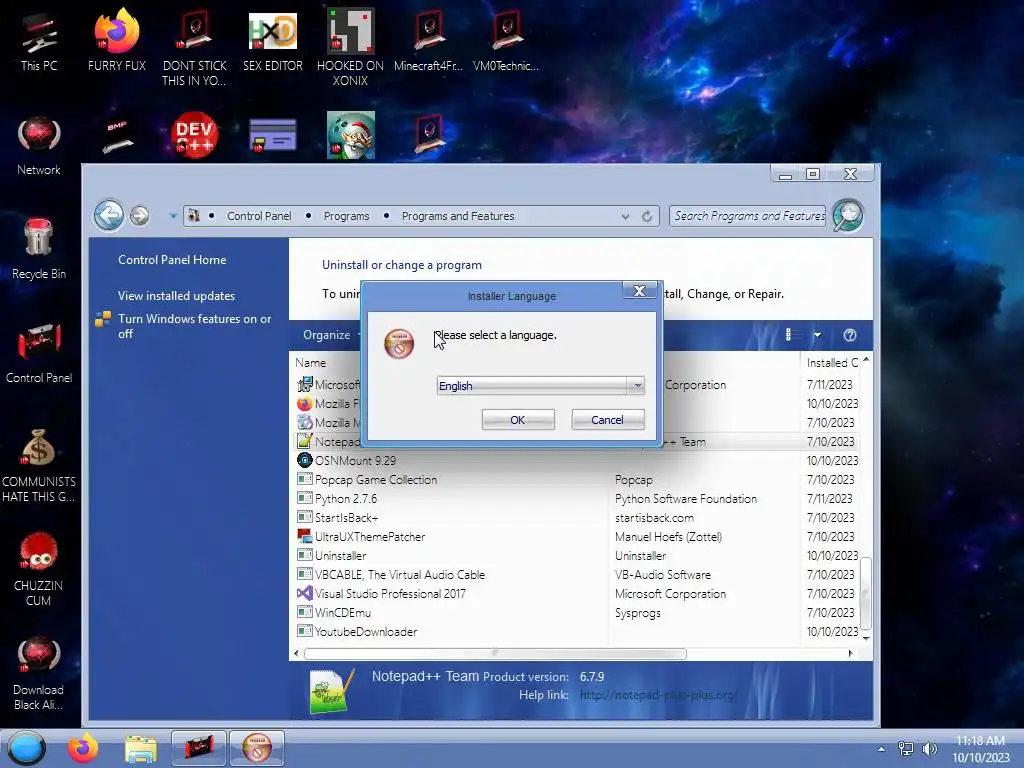Viewport: 1024px width, 768px height.
Task: Open the help question mark button
Action: tap(850, 335)
